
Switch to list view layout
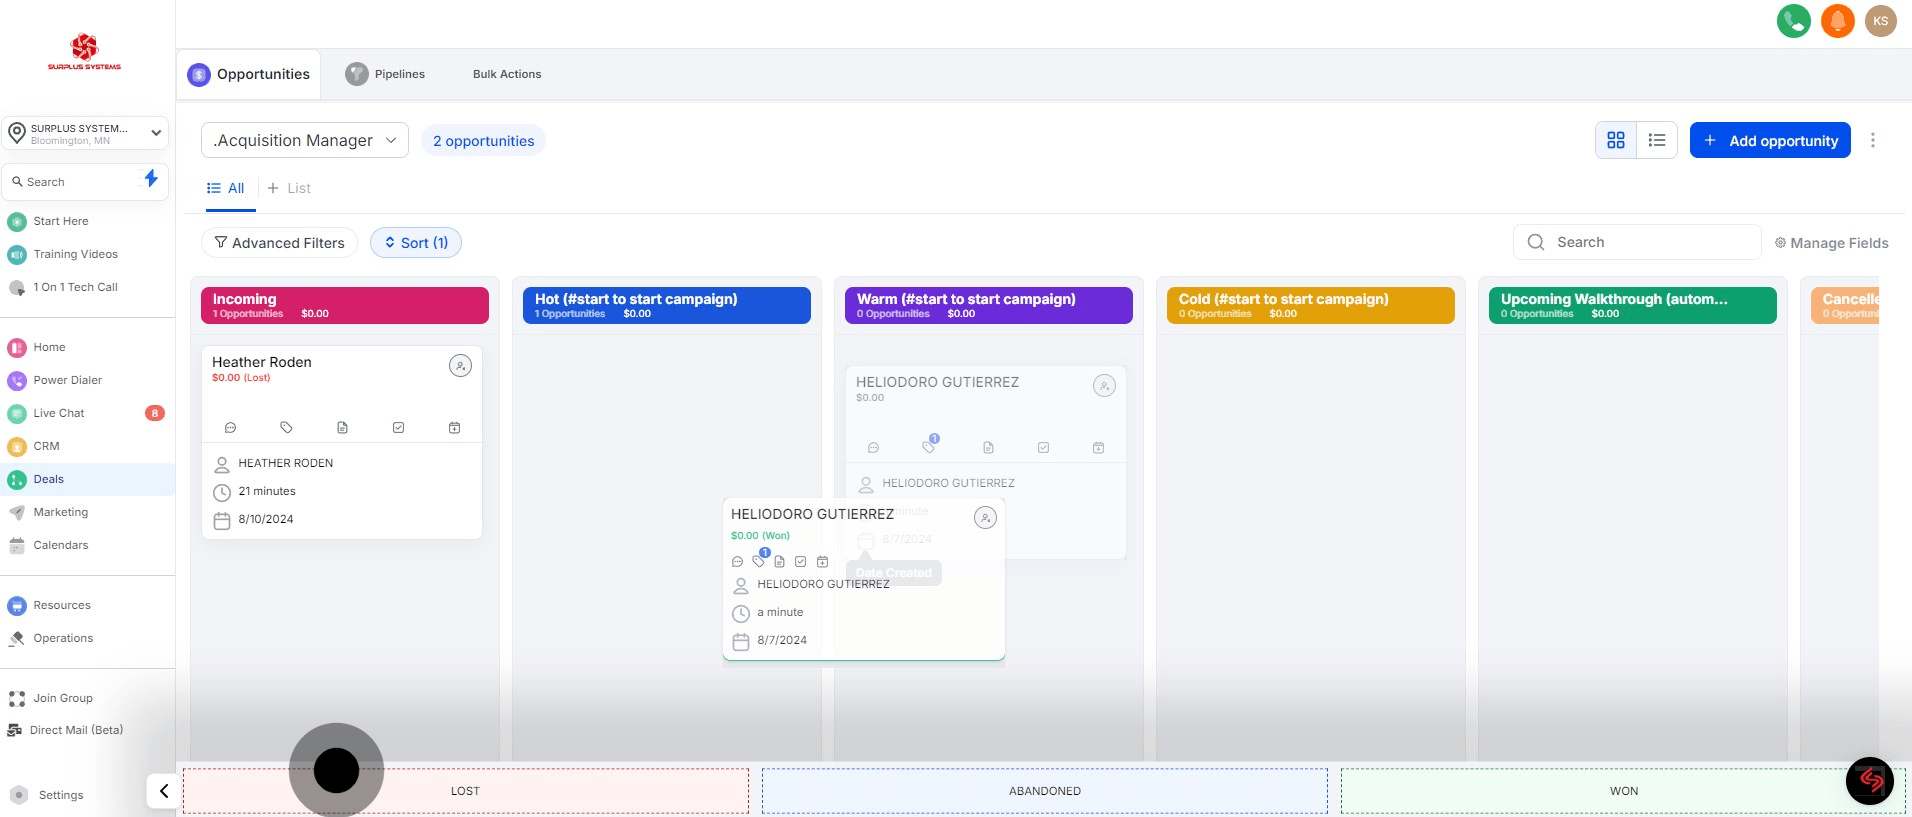(x=1657, y=141)
